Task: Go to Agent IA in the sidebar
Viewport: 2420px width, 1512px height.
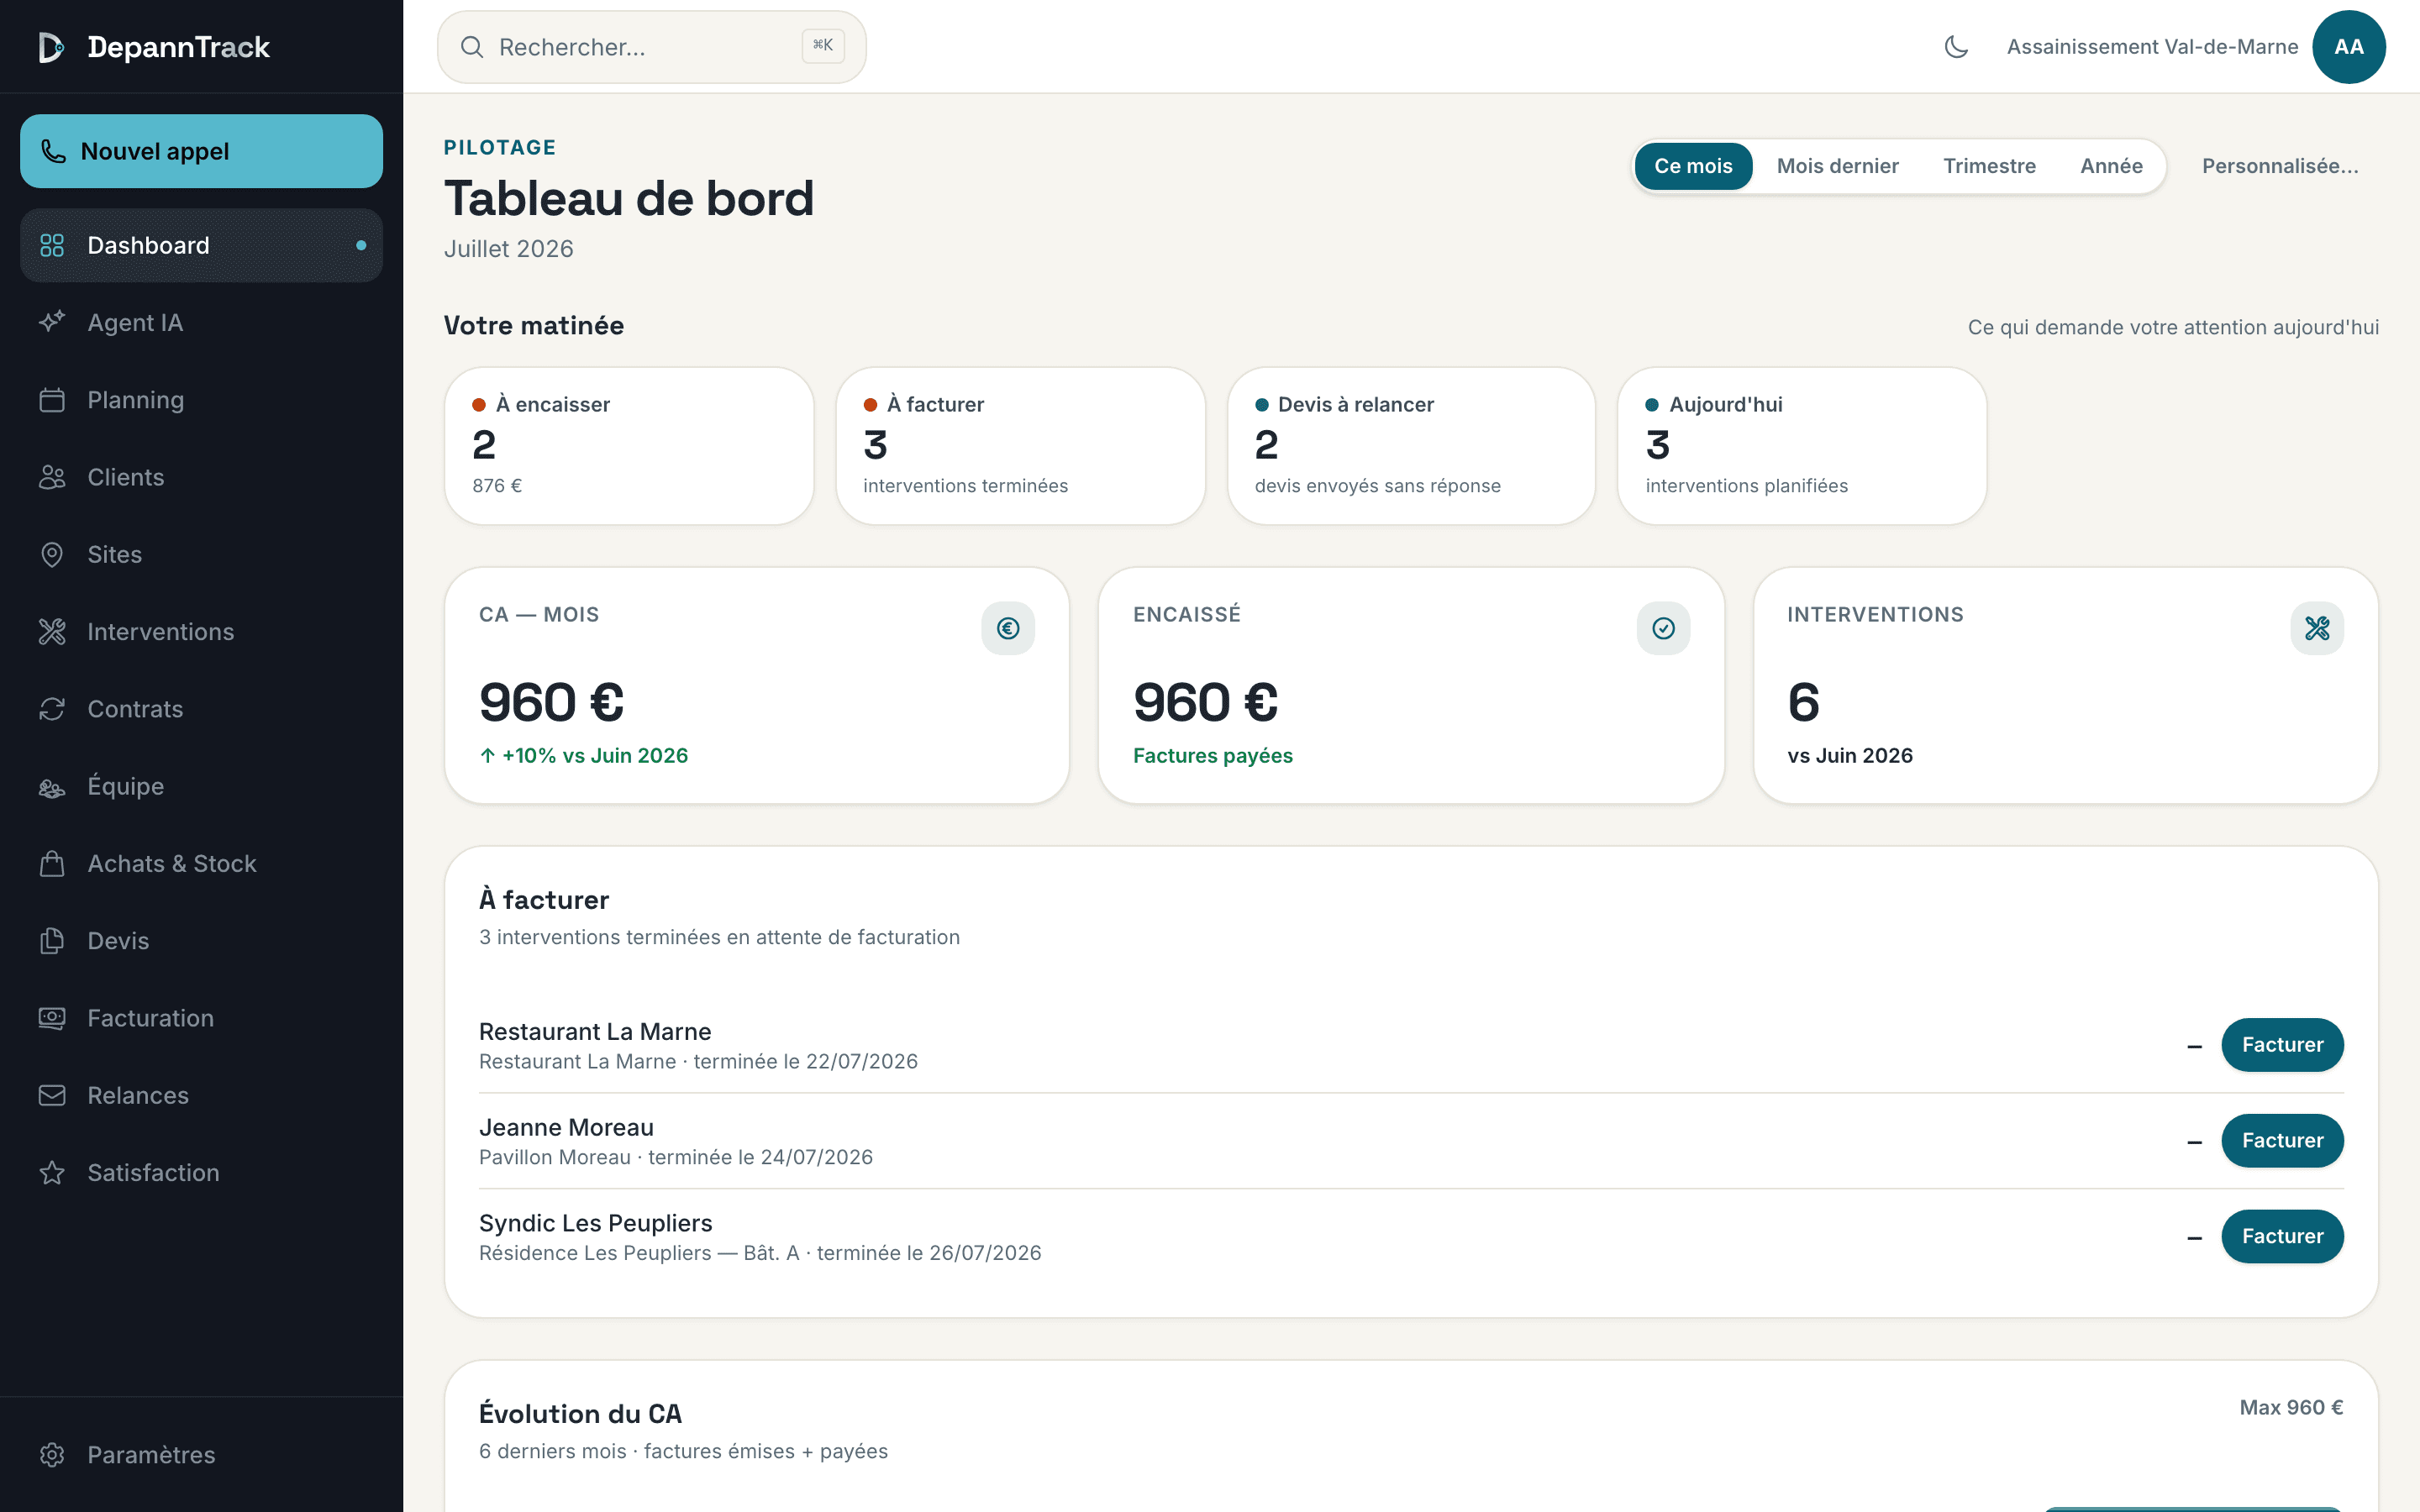Action: [x=201, y=322]
